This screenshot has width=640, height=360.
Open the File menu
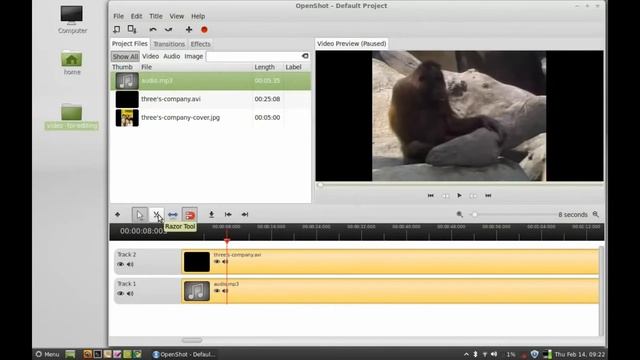point(118,16)
